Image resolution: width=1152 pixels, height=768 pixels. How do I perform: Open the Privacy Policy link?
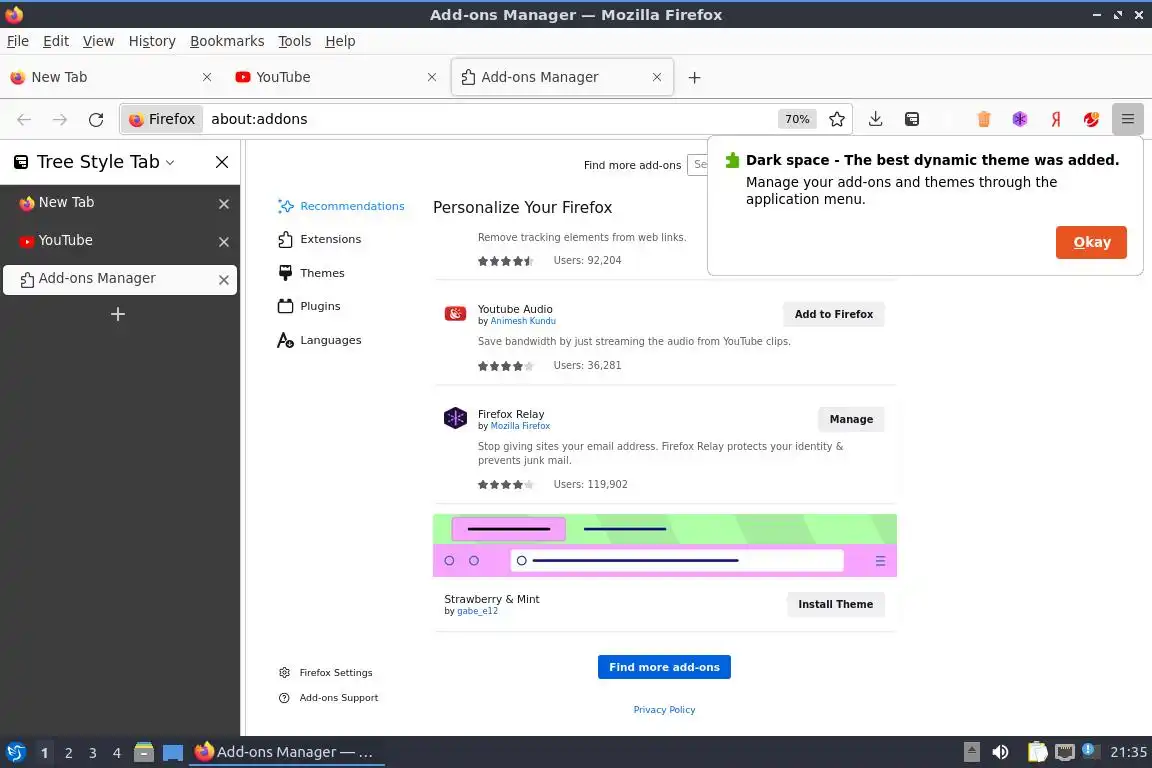pyautogui.click(x=664, y=710)
